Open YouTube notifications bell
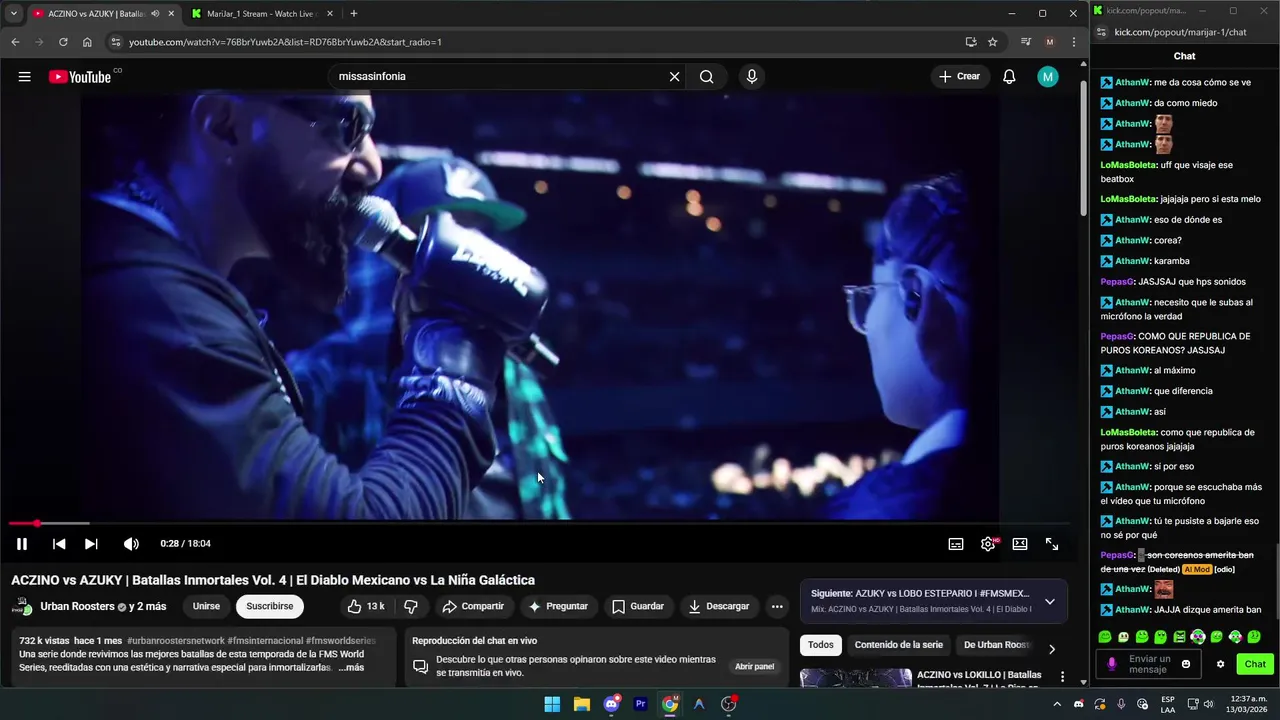 point(1009,77)
